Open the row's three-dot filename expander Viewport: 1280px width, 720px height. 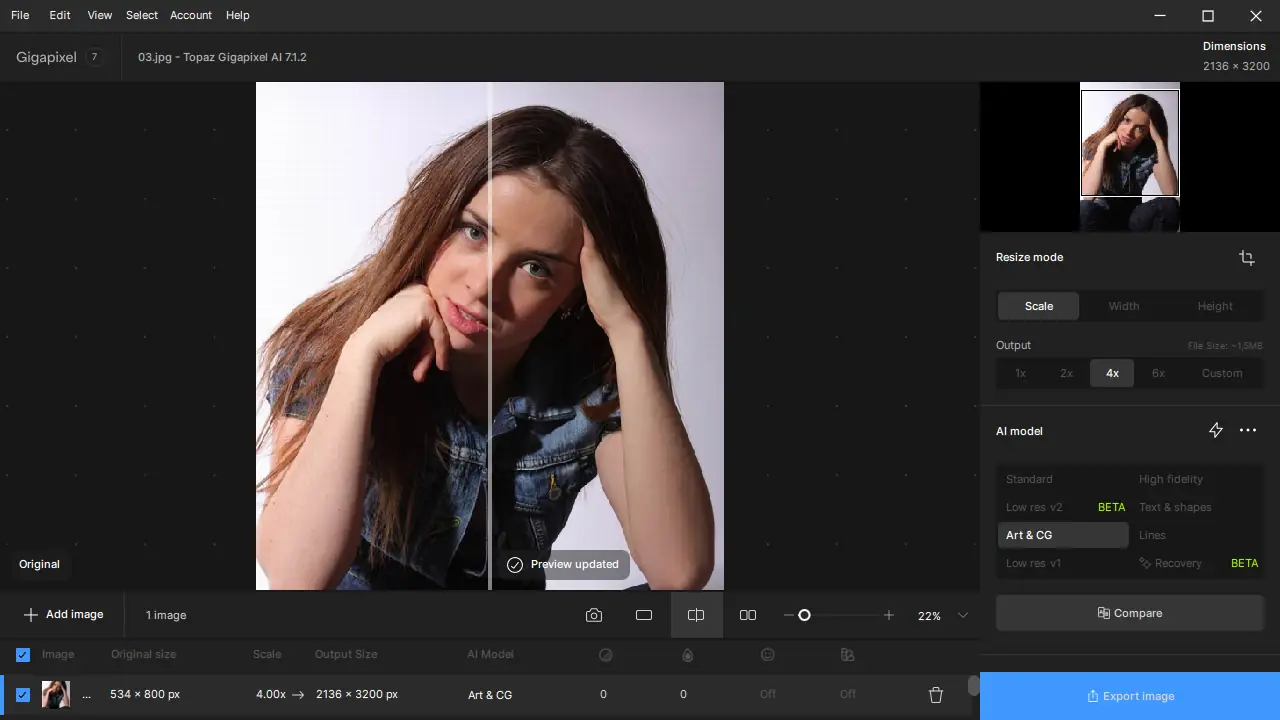click(86, 695)
